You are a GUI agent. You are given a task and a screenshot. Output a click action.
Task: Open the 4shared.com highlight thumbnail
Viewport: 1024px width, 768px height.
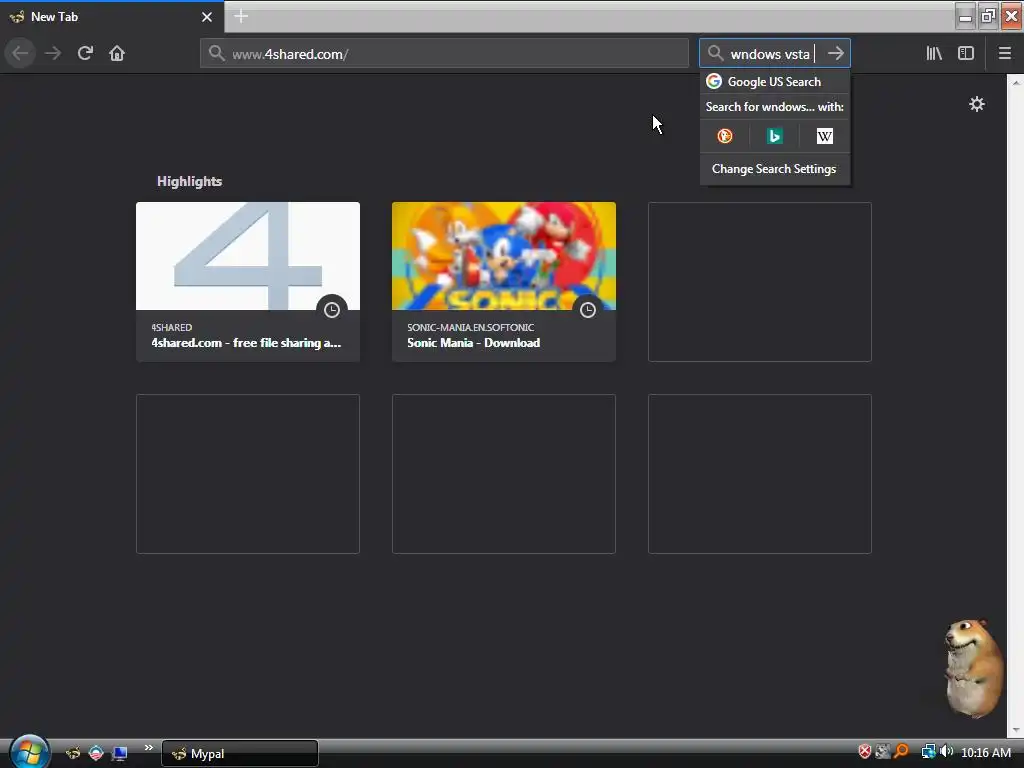248,256
